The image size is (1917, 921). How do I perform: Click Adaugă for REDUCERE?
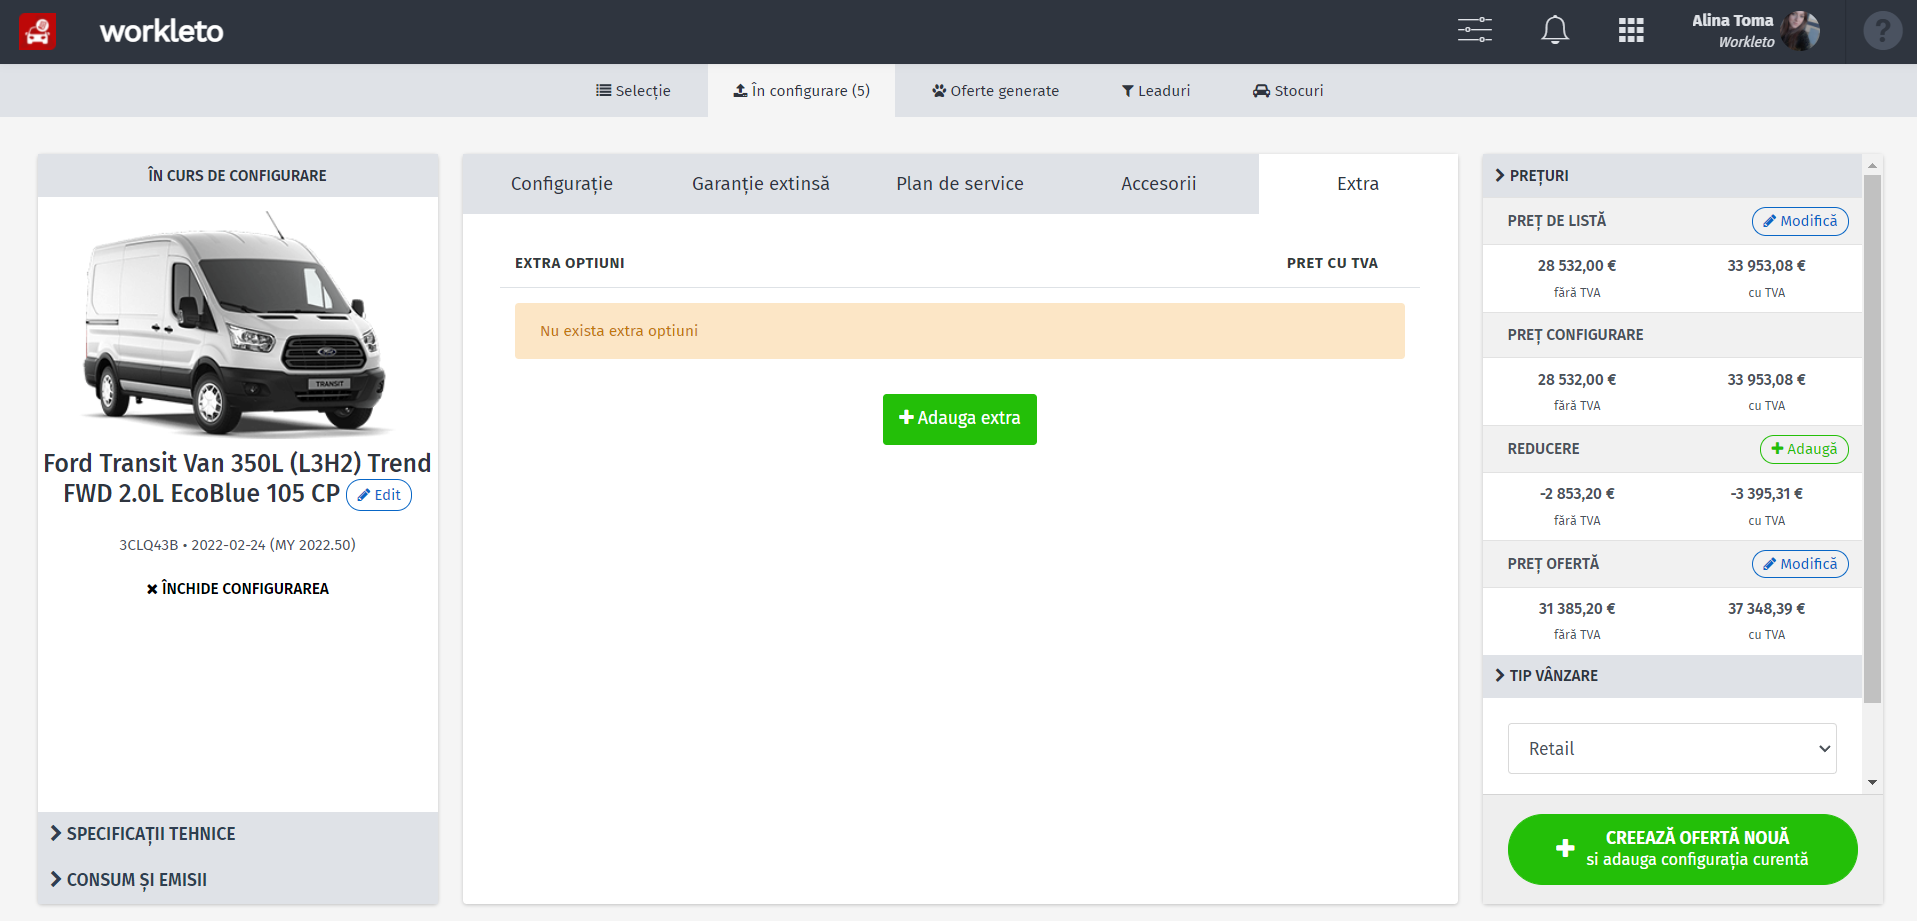pos(1804,449)
